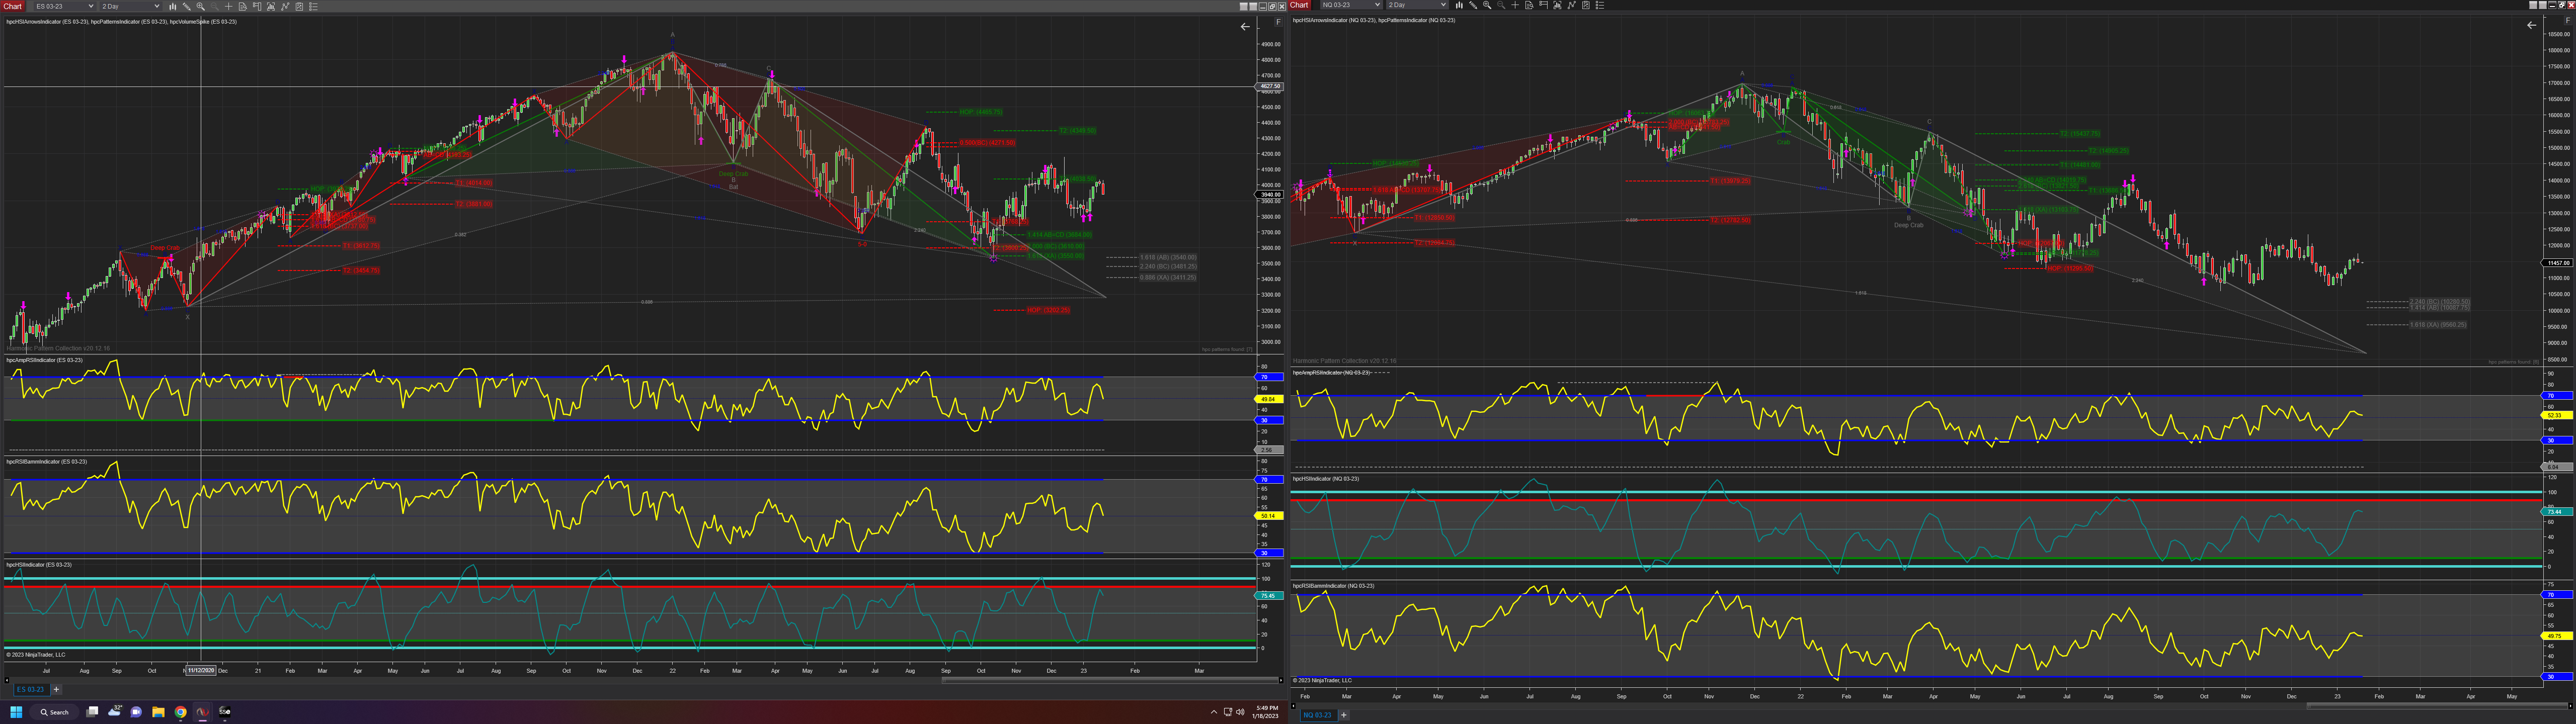Open bar style candlestick icon on ES chart
The image size is (2576, 724).
tap(173, 6)
